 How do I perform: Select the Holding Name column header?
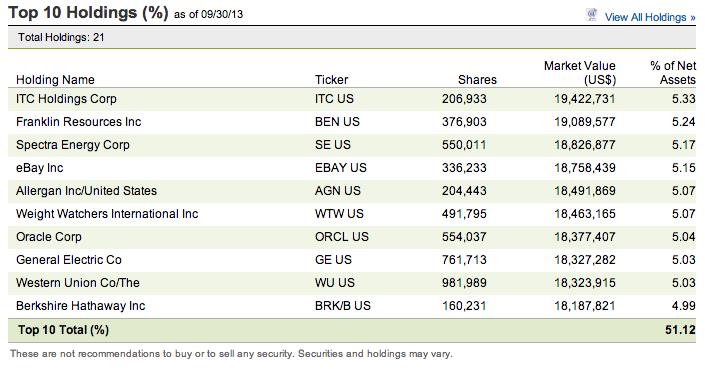point(55,80)
